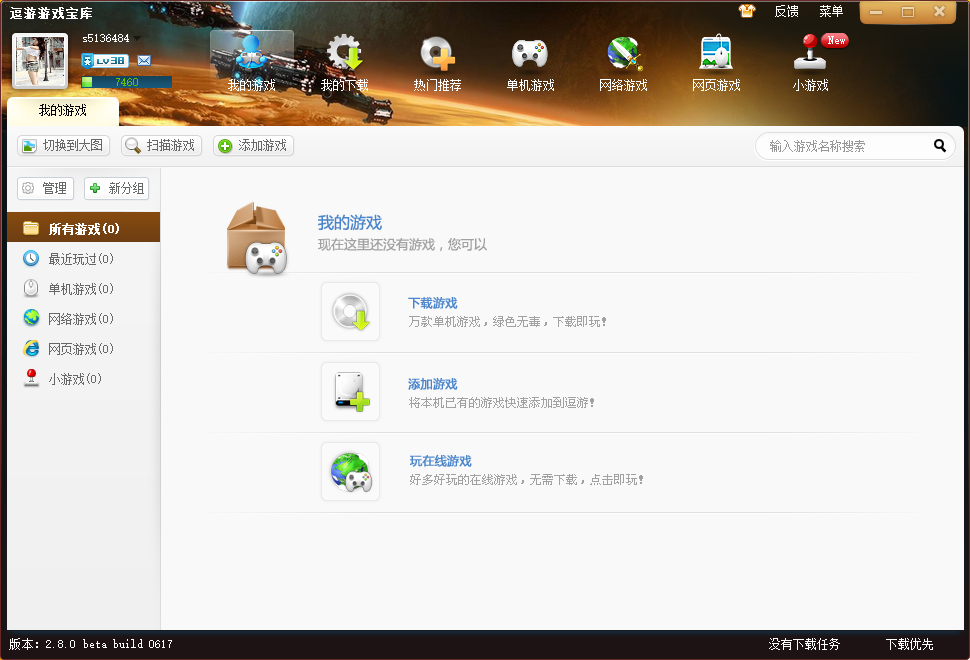Expand the s5136484 username dropdown arrow
The image size is (970, 660).
point(137,38)
